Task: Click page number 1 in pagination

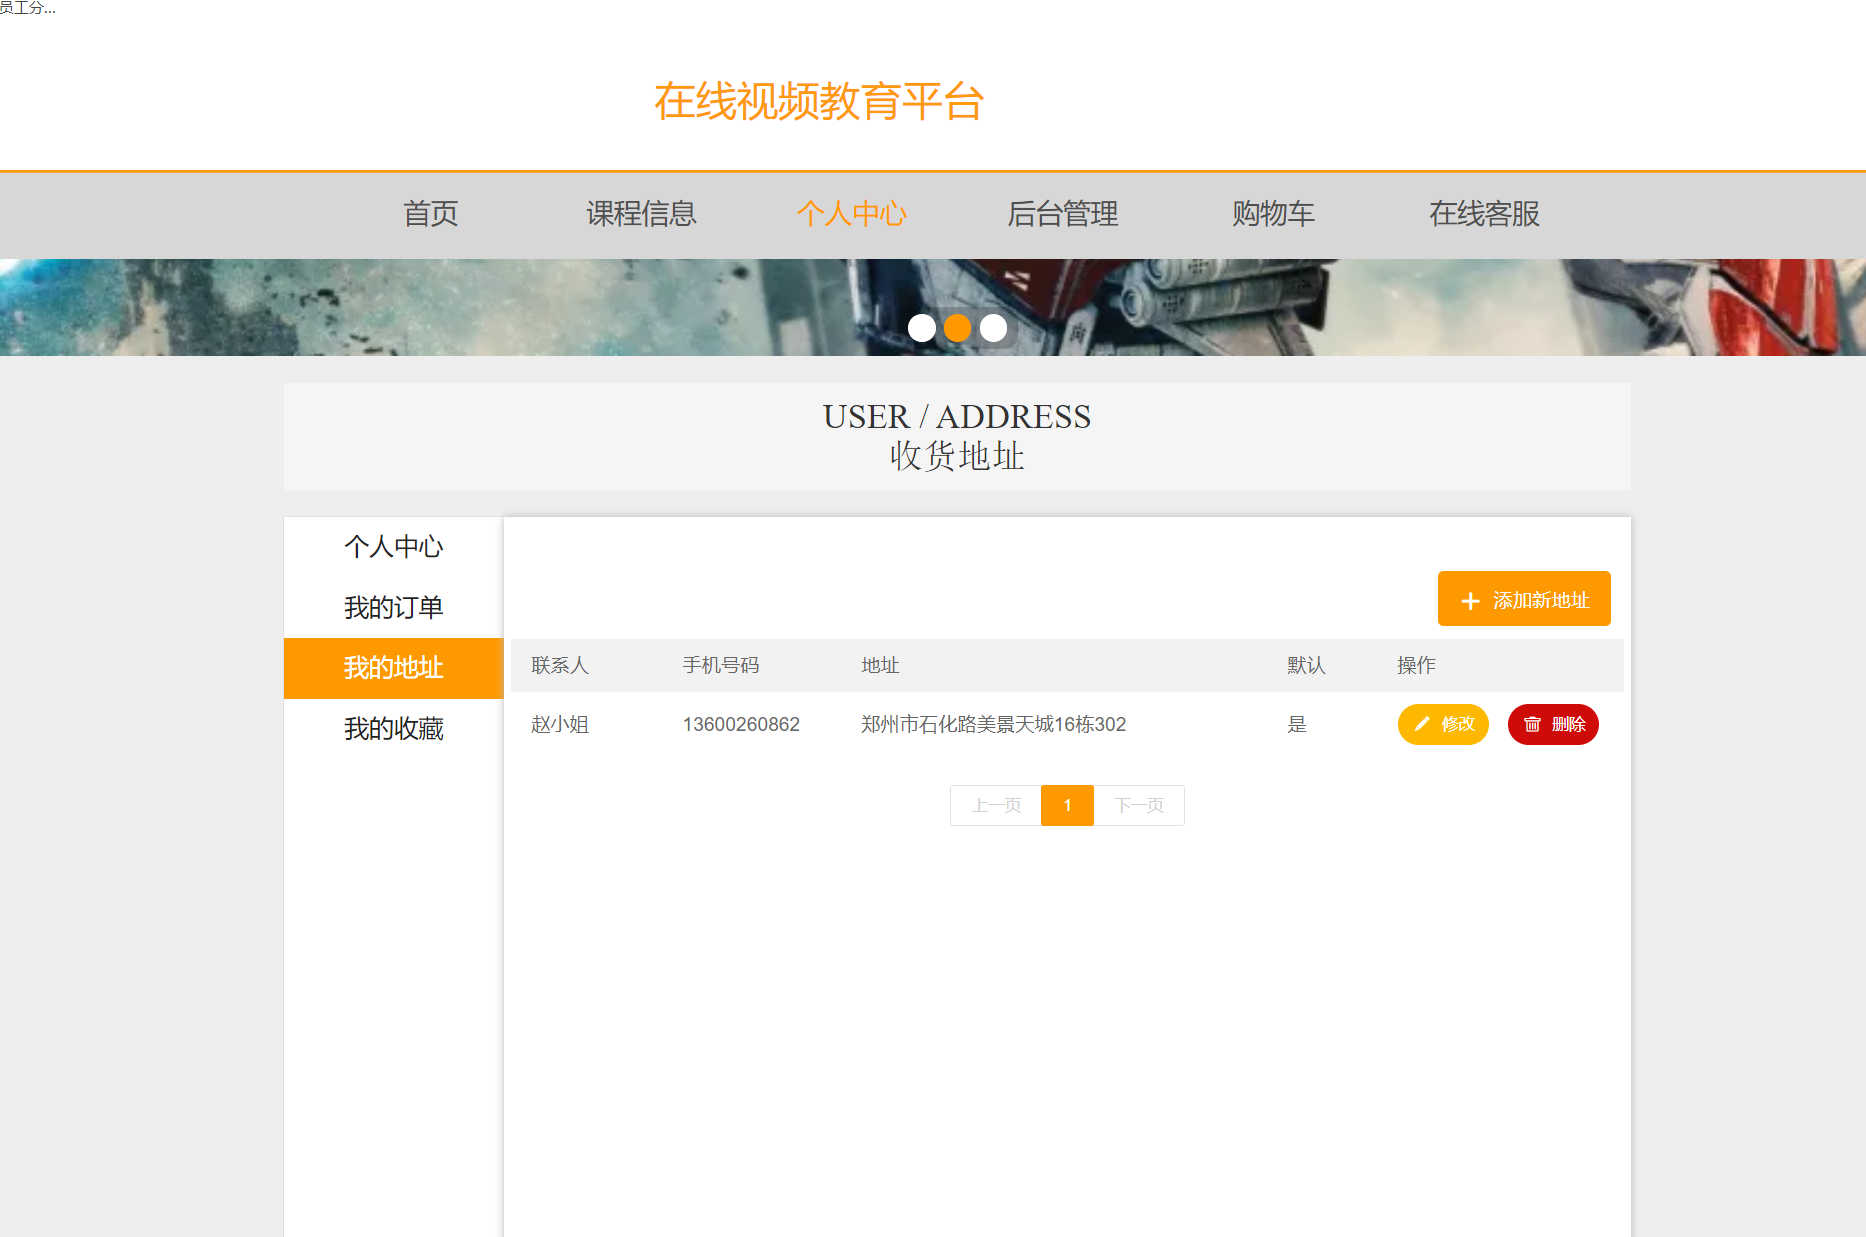Action: pos(1067,805)
